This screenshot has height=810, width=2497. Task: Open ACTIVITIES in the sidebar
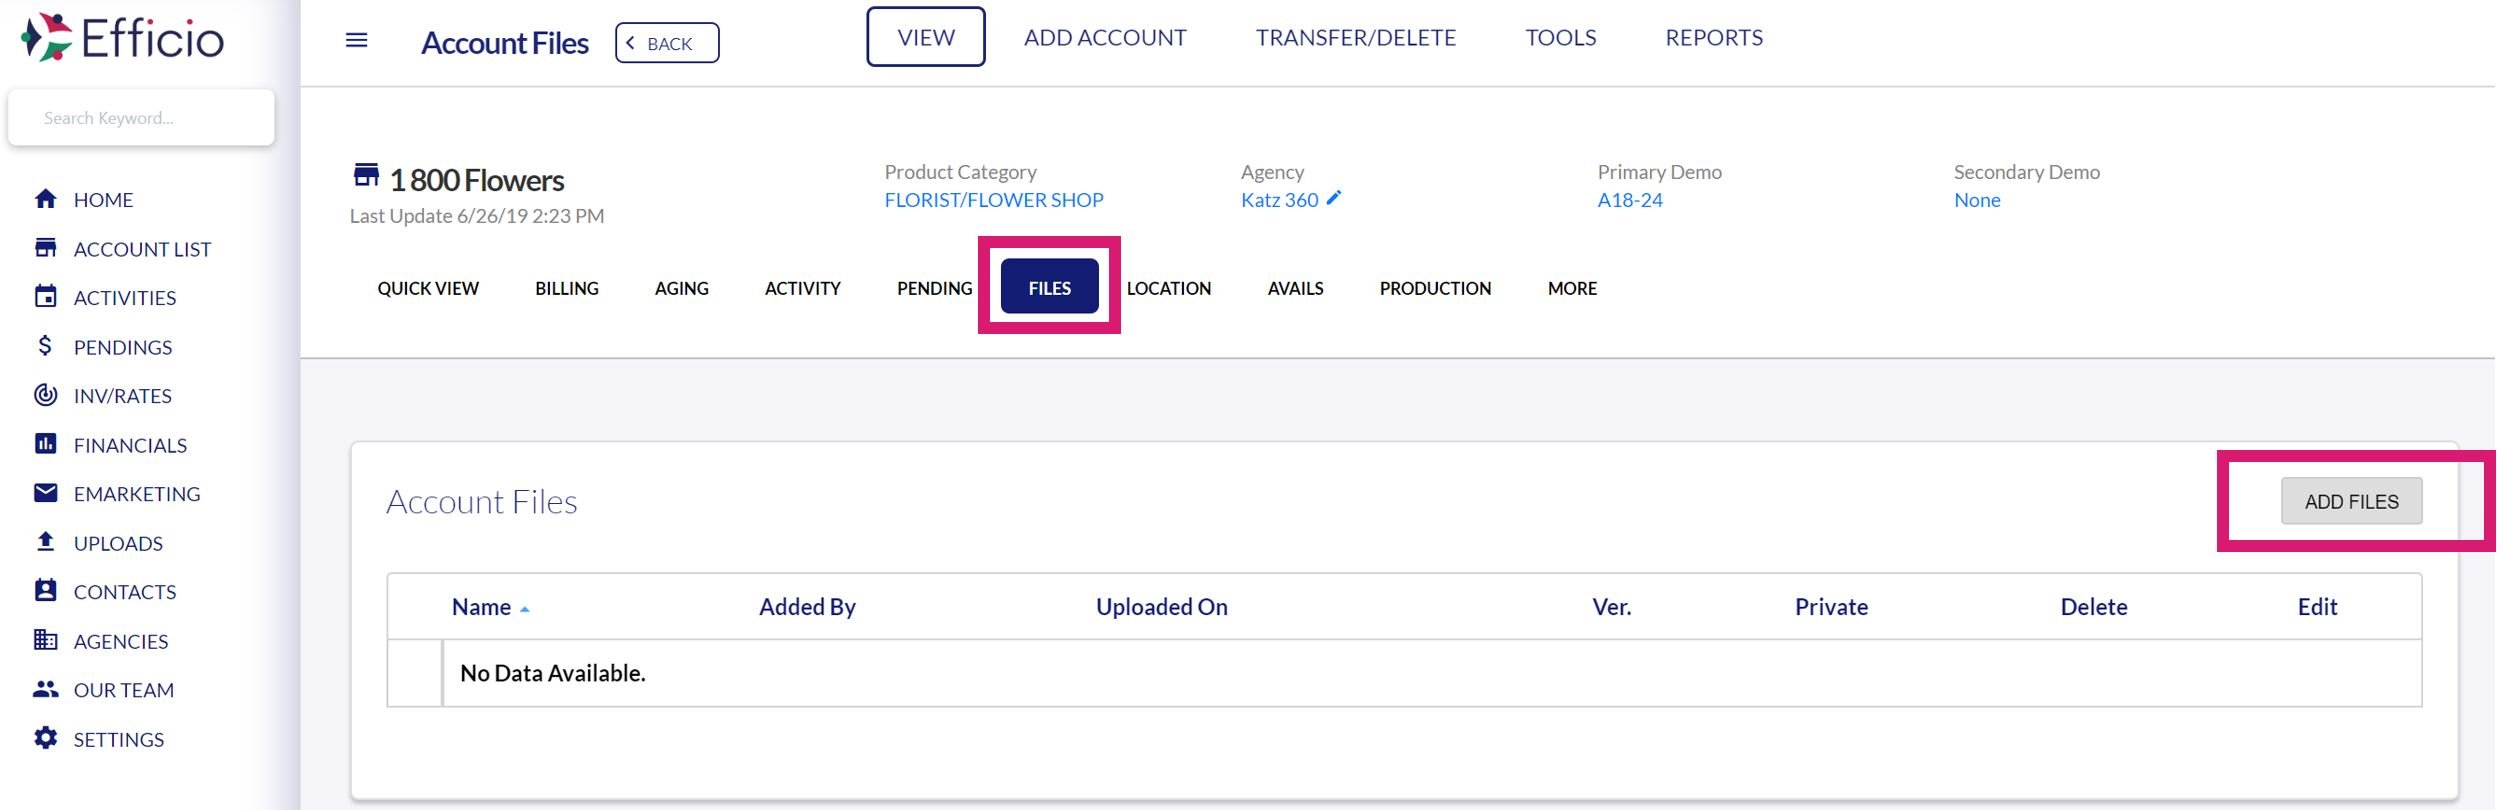(x=125, y=297)
